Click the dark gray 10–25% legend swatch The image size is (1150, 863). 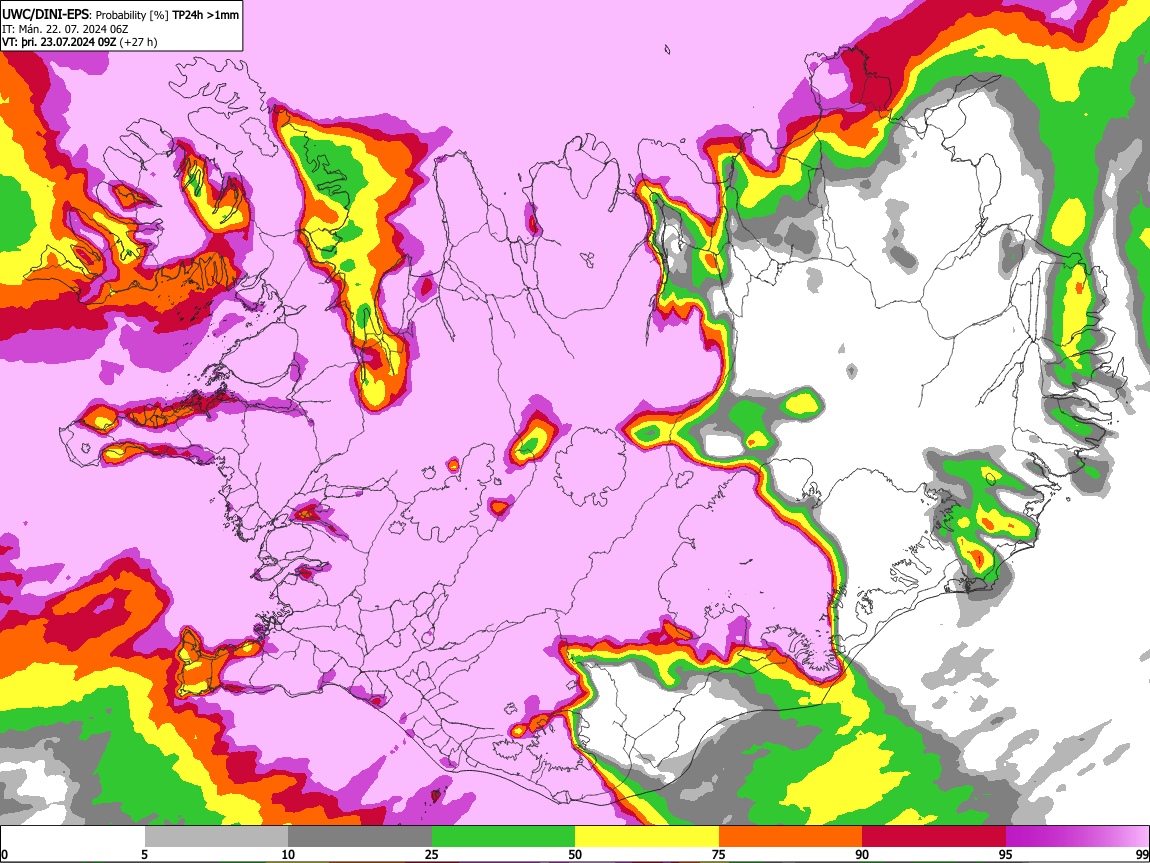pyautogui.click(x=360, y=837)
